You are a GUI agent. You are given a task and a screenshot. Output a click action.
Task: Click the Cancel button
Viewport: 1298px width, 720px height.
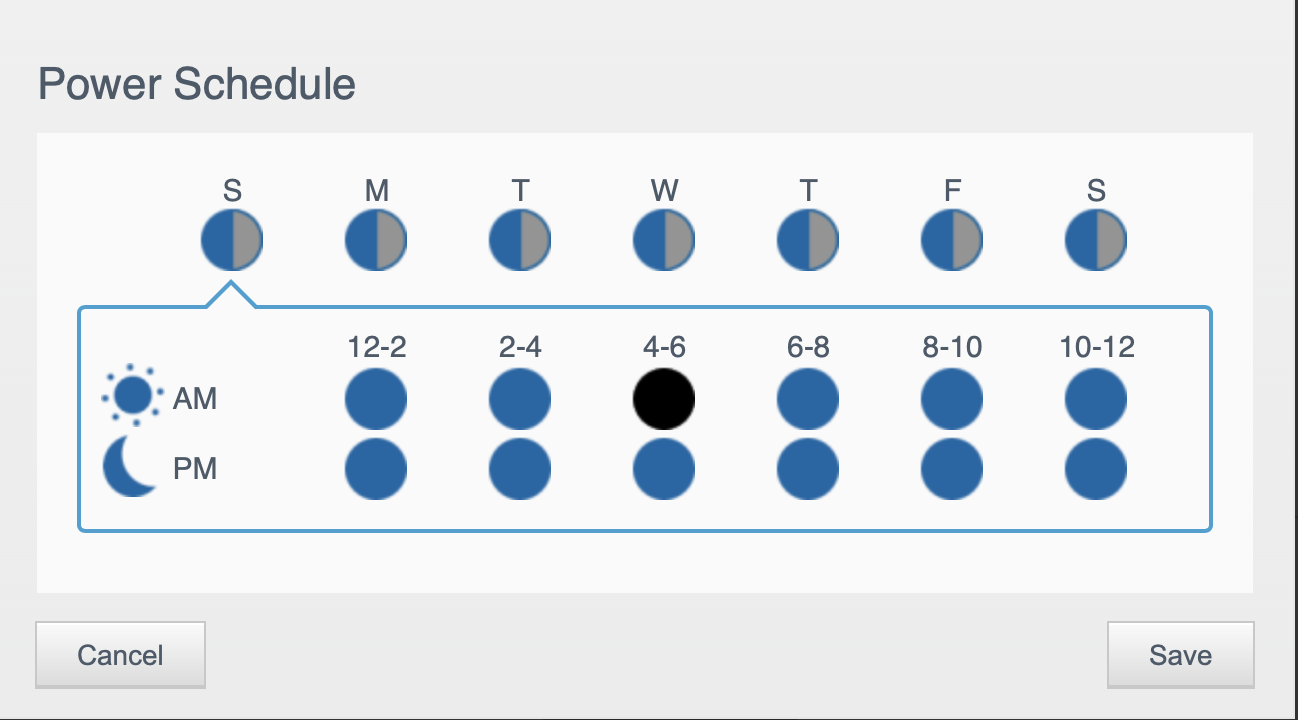tap(120, 655)
